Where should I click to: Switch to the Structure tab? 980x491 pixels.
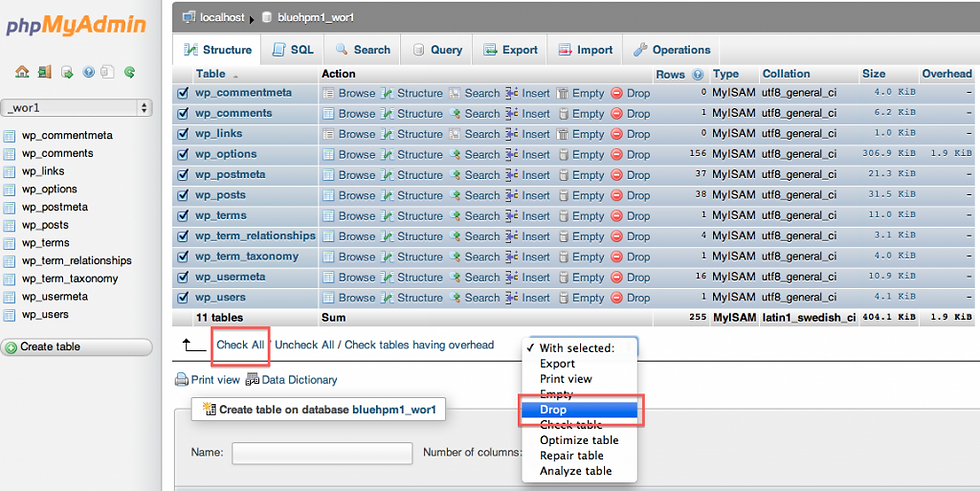click(218, 50)
